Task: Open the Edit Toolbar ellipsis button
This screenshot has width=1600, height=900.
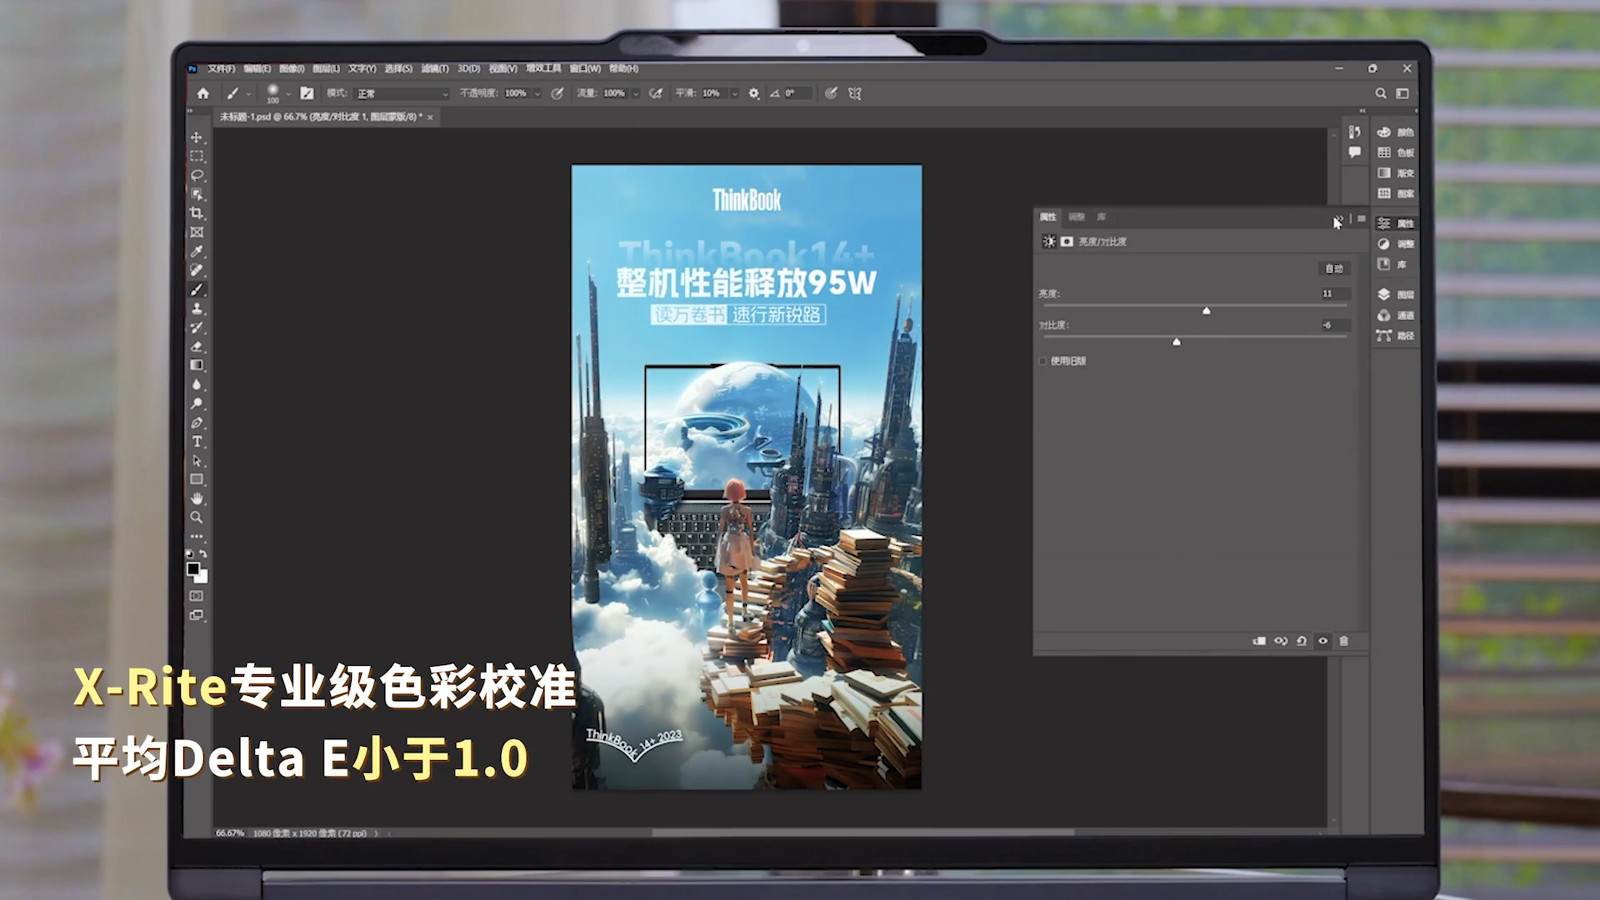Action: 197,536
